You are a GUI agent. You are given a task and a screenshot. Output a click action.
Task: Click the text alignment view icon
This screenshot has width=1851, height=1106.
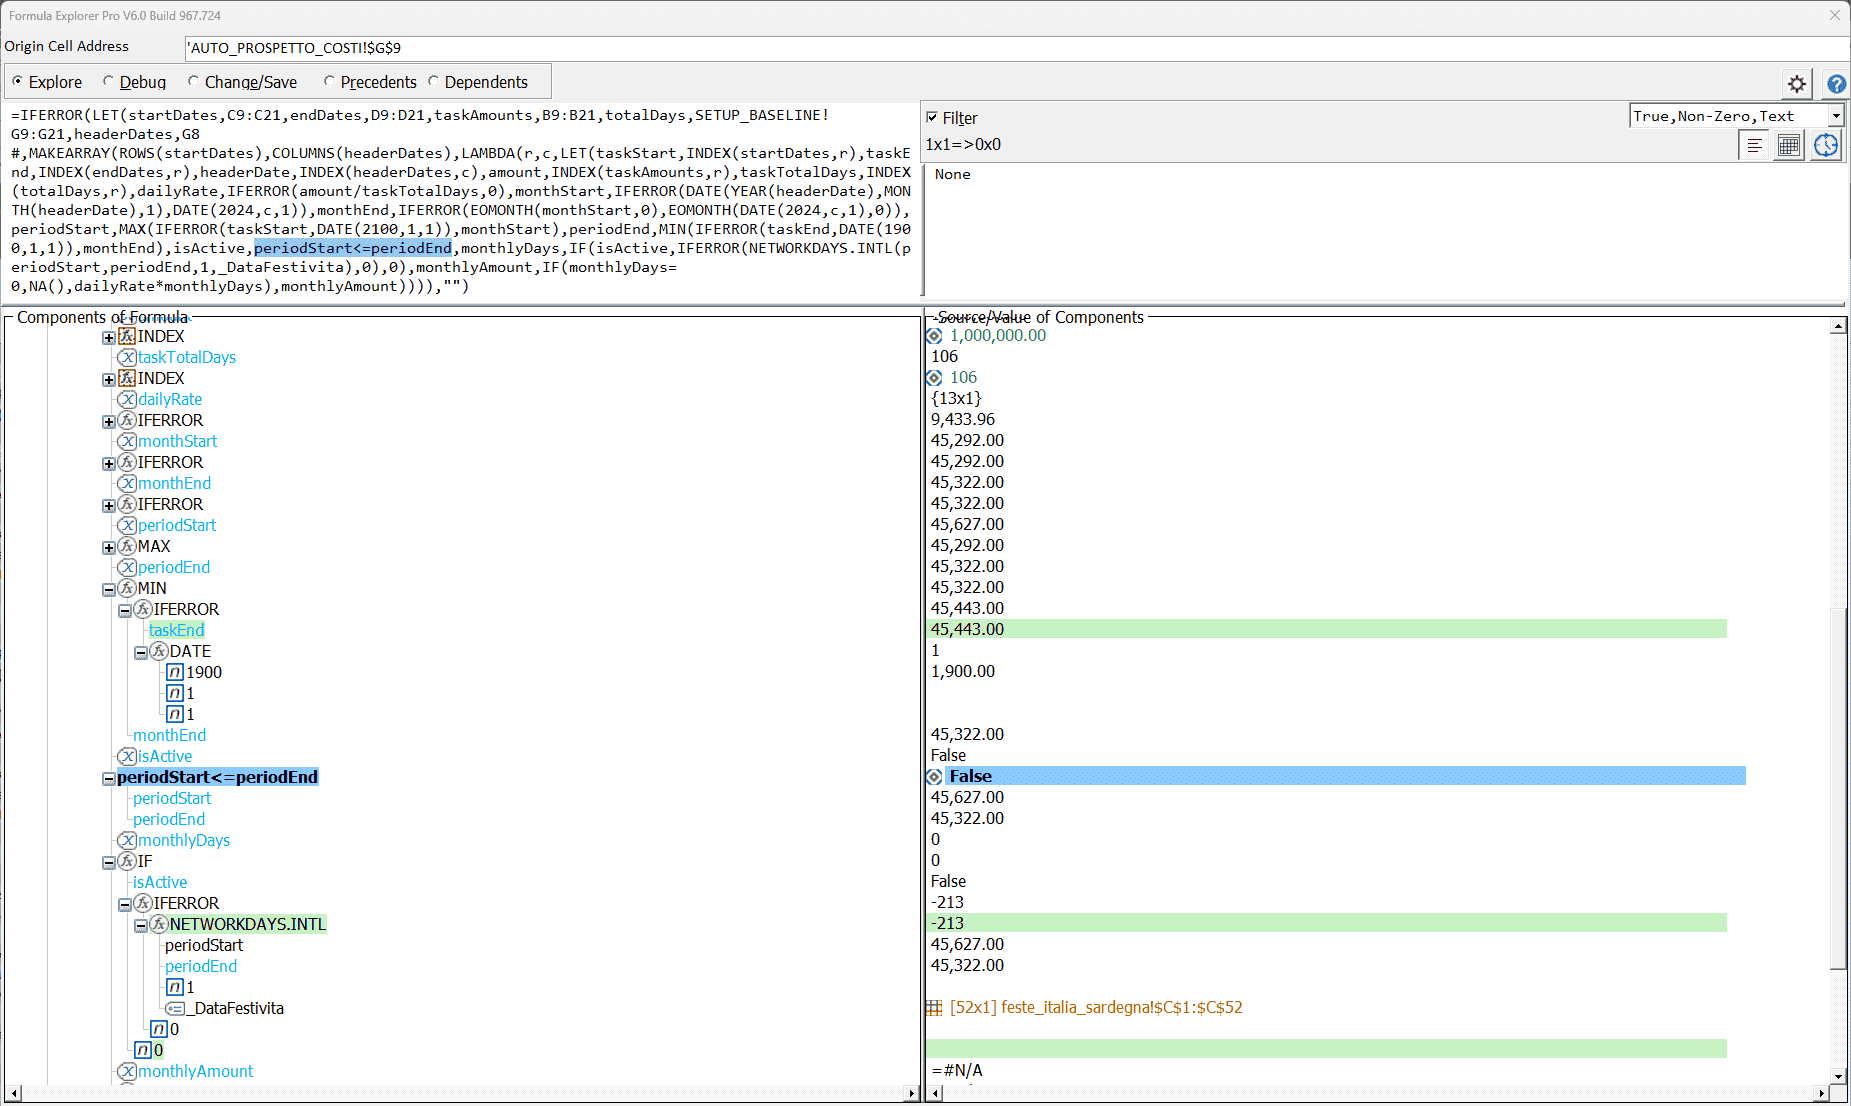click(1754, 146)
